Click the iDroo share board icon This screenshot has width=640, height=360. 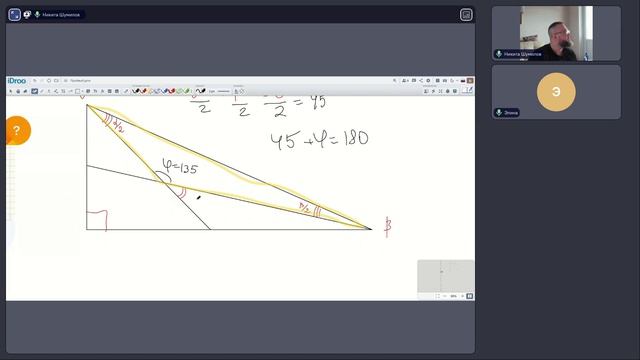[421, 80]
